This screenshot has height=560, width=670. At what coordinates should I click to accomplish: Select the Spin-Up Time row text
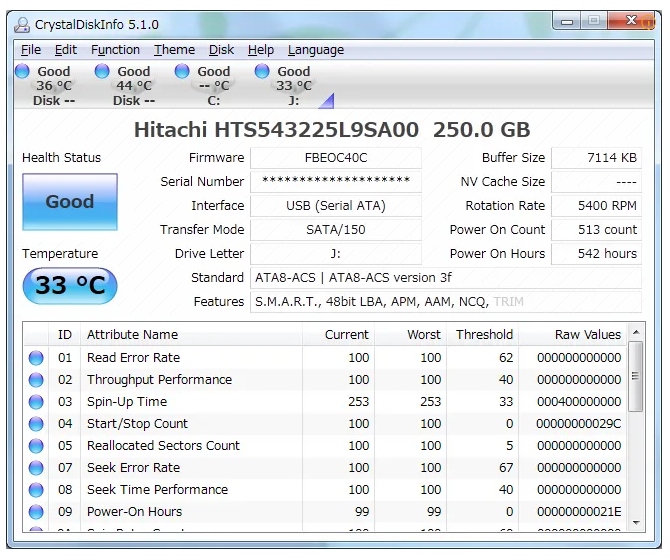[127, 402]
